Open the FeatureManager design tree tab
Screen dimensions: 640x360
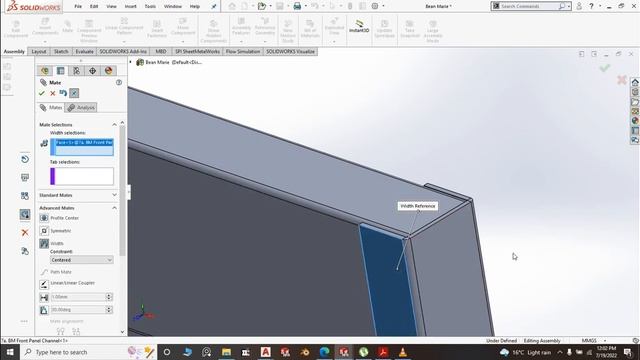coord(44,71)
